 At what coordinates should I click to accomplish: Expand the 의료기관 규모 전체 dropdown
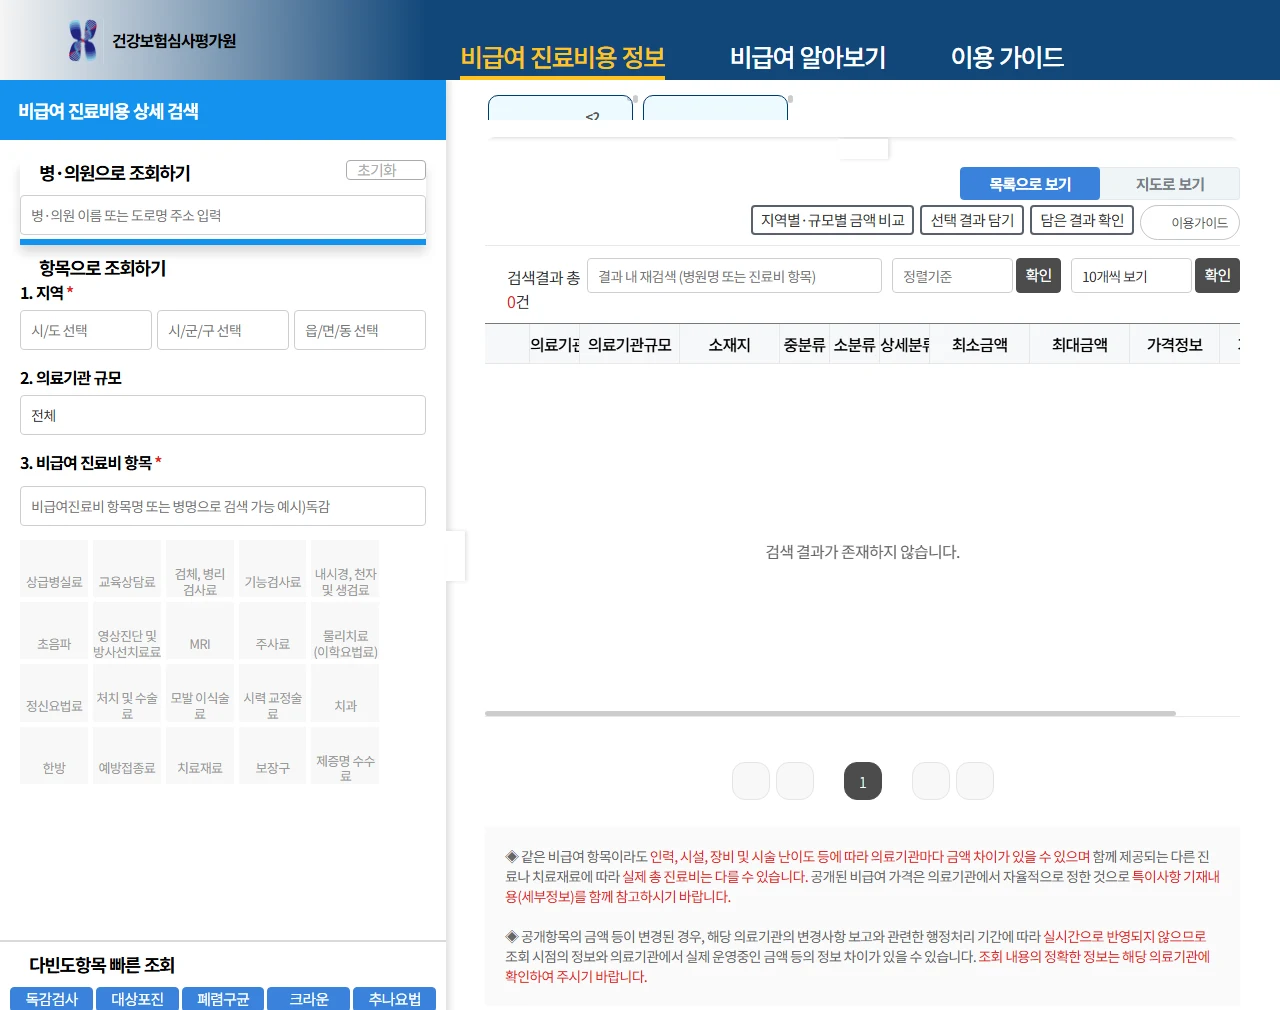click(x=223, y=415)
